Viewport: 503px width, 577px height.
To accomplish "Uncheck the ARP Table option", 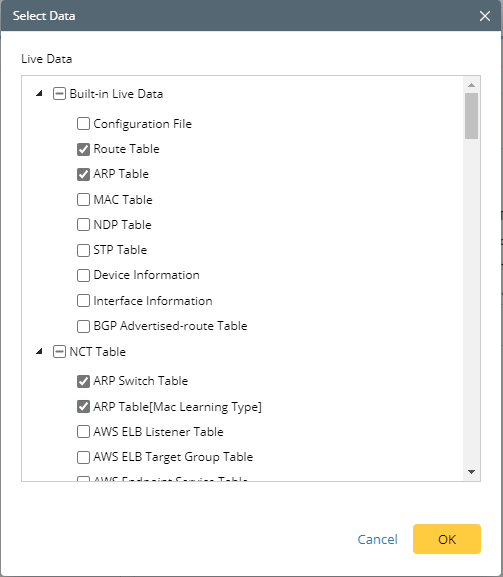I will pyautogui.click(x=83, y=174).
